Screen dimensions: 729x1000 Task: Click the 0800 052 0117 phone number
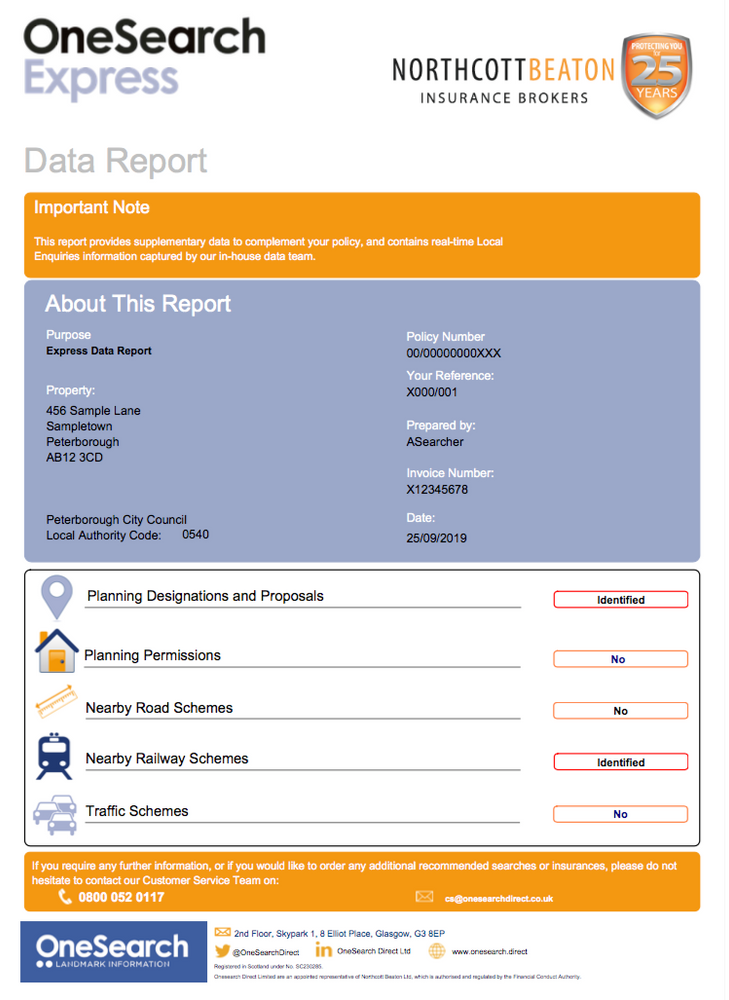[121, 897]
